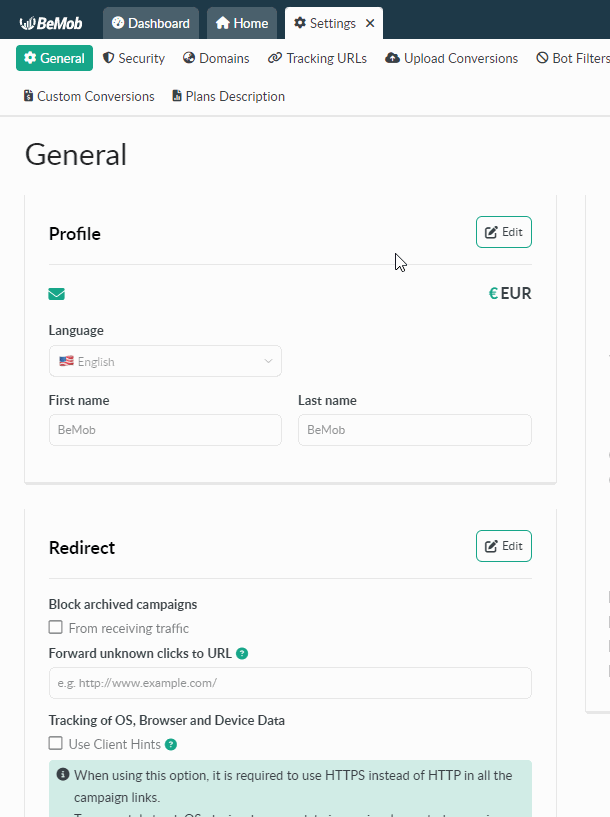Image resolution: width=610 pixels, height=817 pixels.
Task: Click the Forward unknown clicks URL field
Action: pyautogui.click(x=290, y=683)
